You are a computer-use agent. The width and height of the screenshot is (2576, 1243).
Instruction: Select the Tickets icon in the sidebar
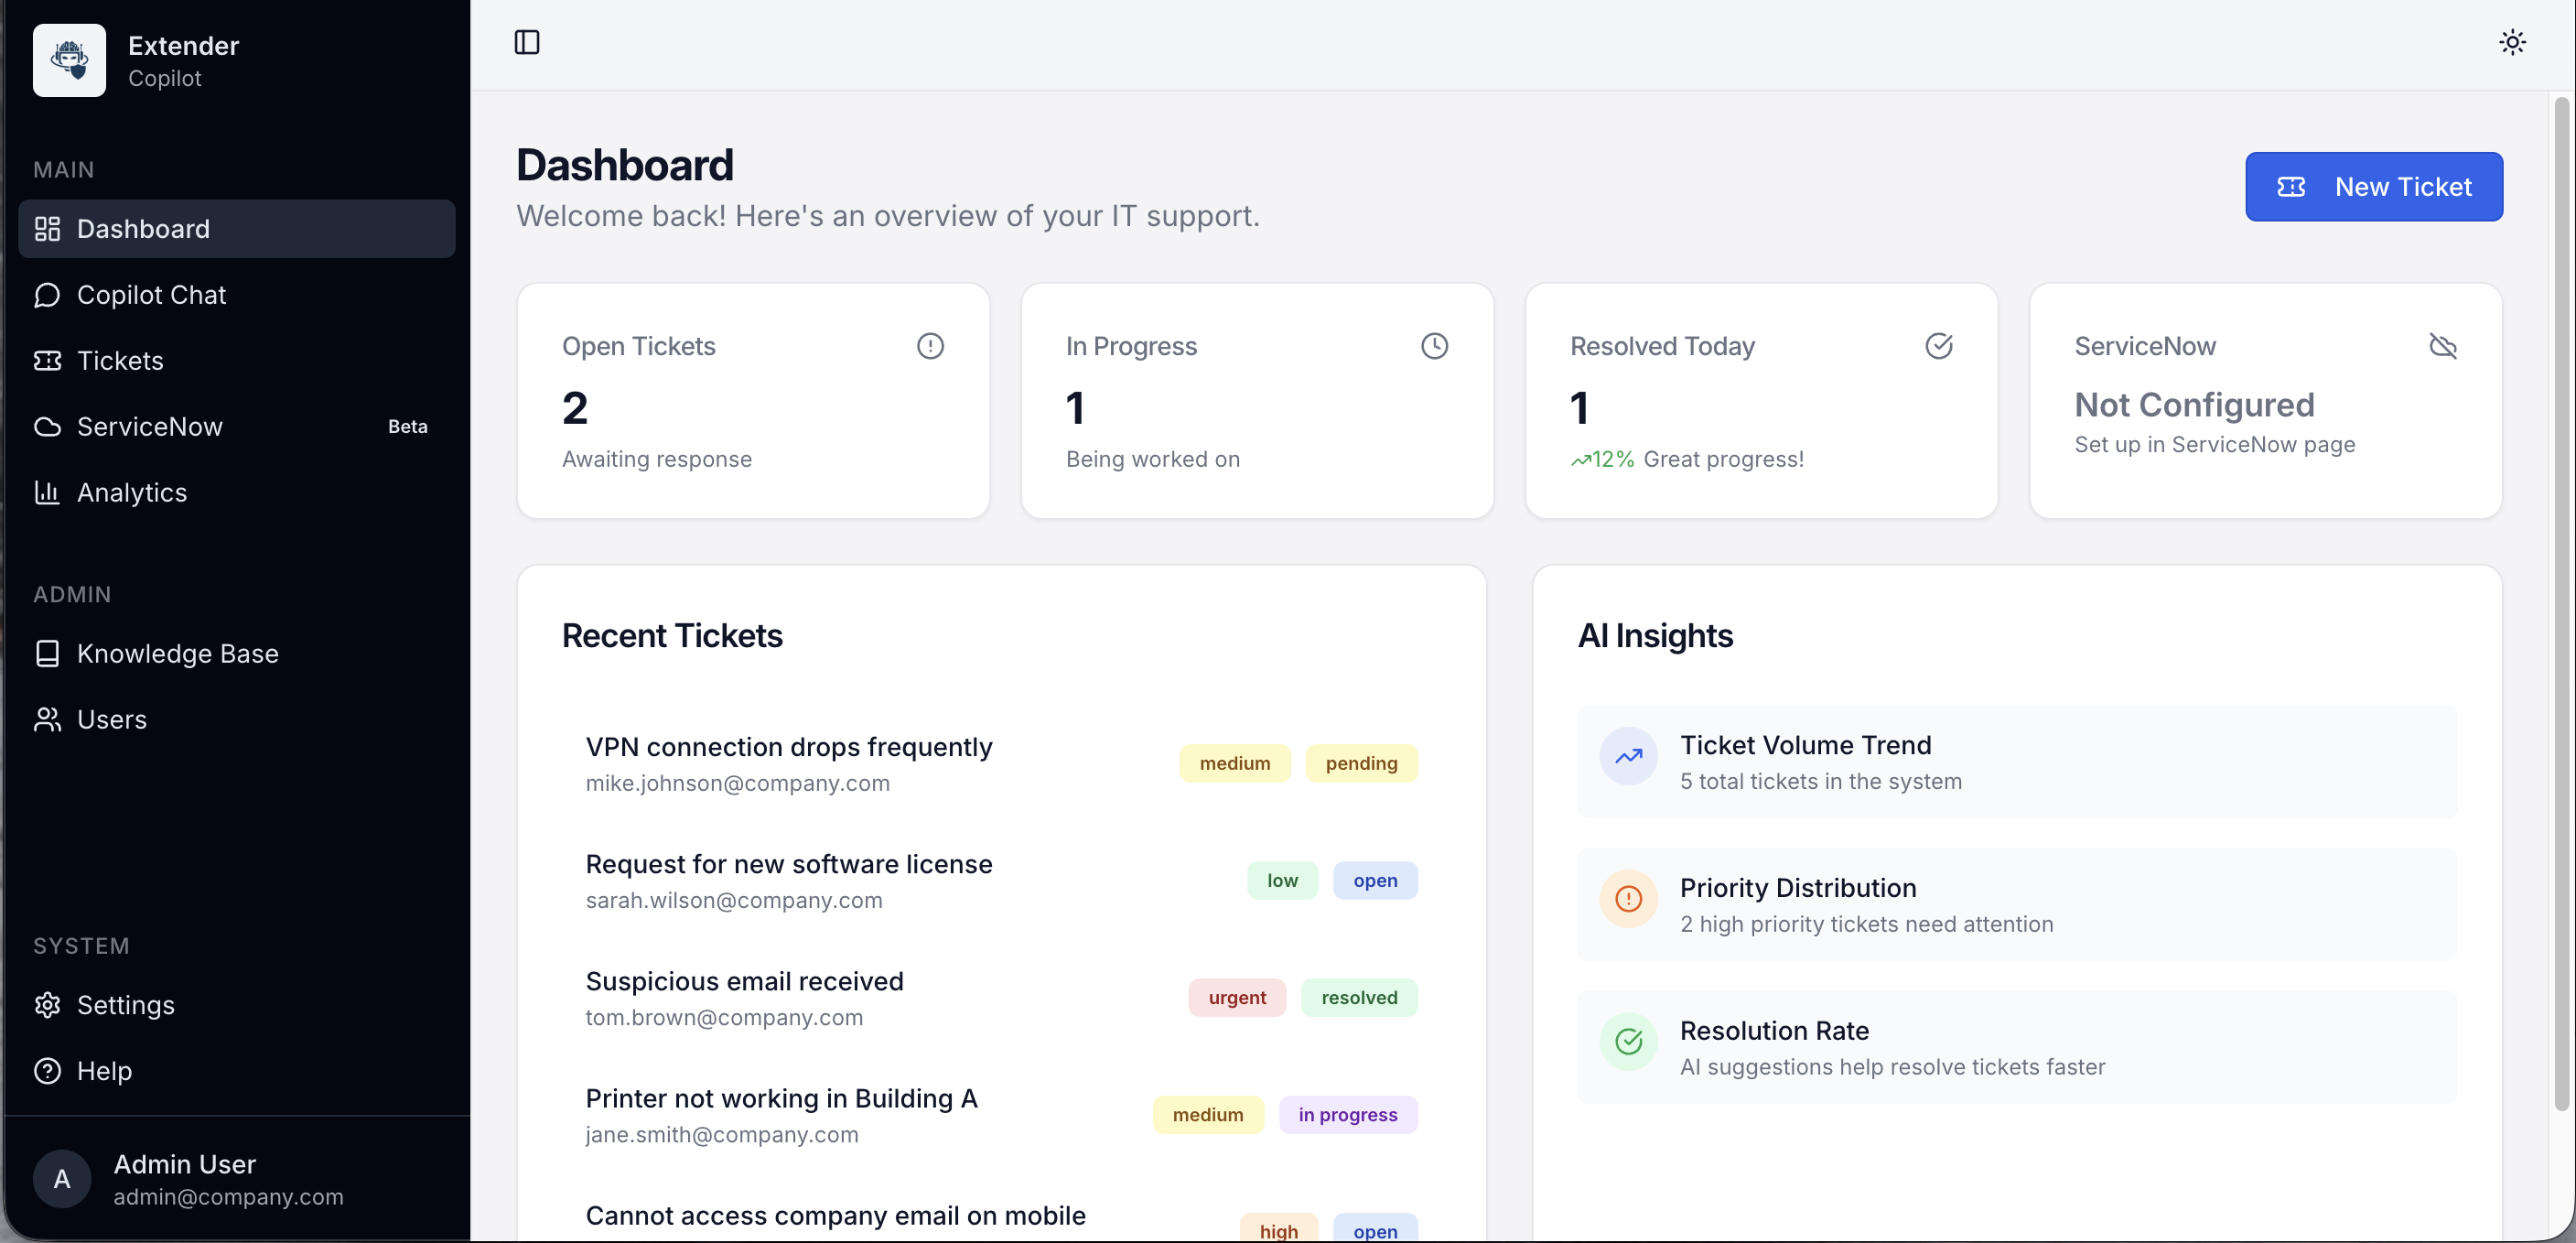[x=47, y=360]
